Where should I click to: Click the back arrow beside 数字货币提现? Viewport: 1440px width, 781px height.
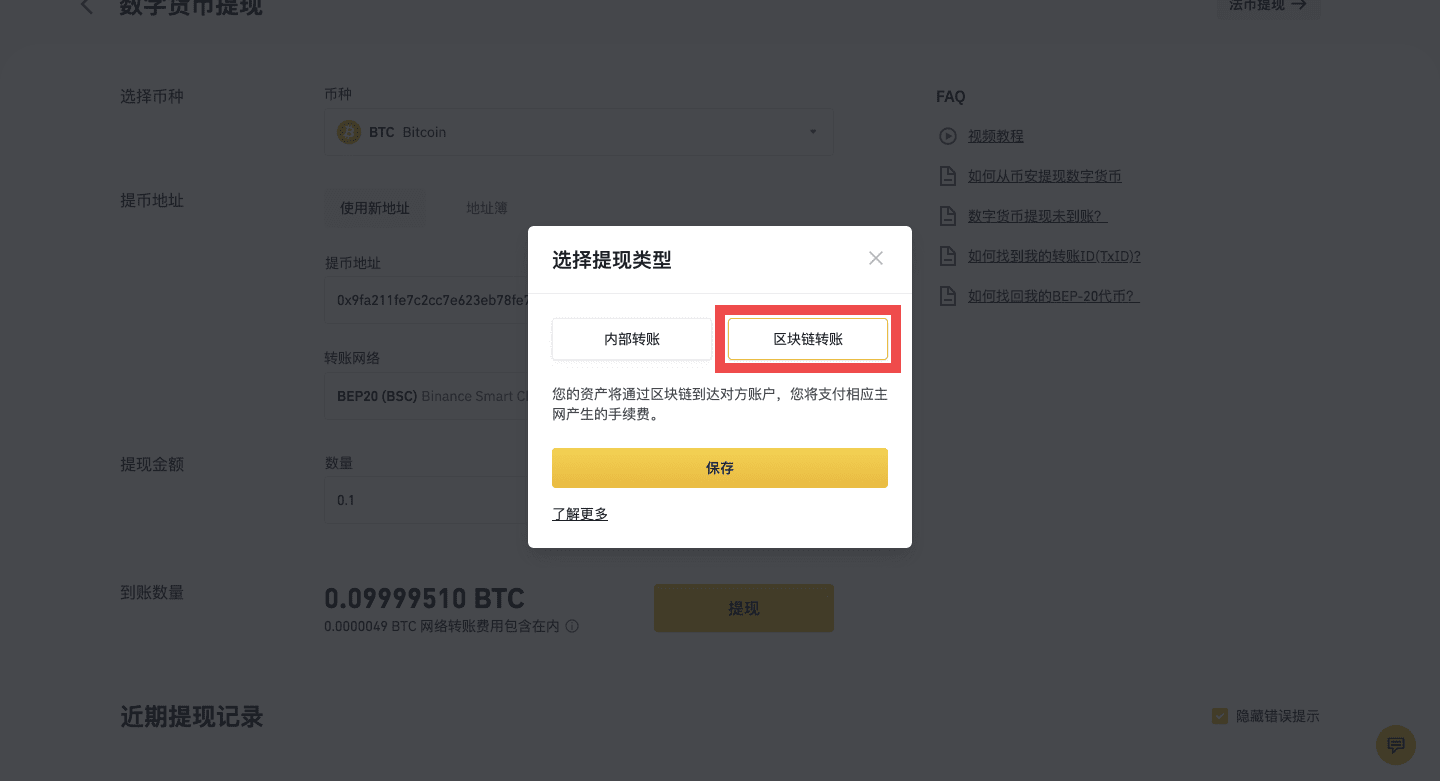[x=87, y=6]
